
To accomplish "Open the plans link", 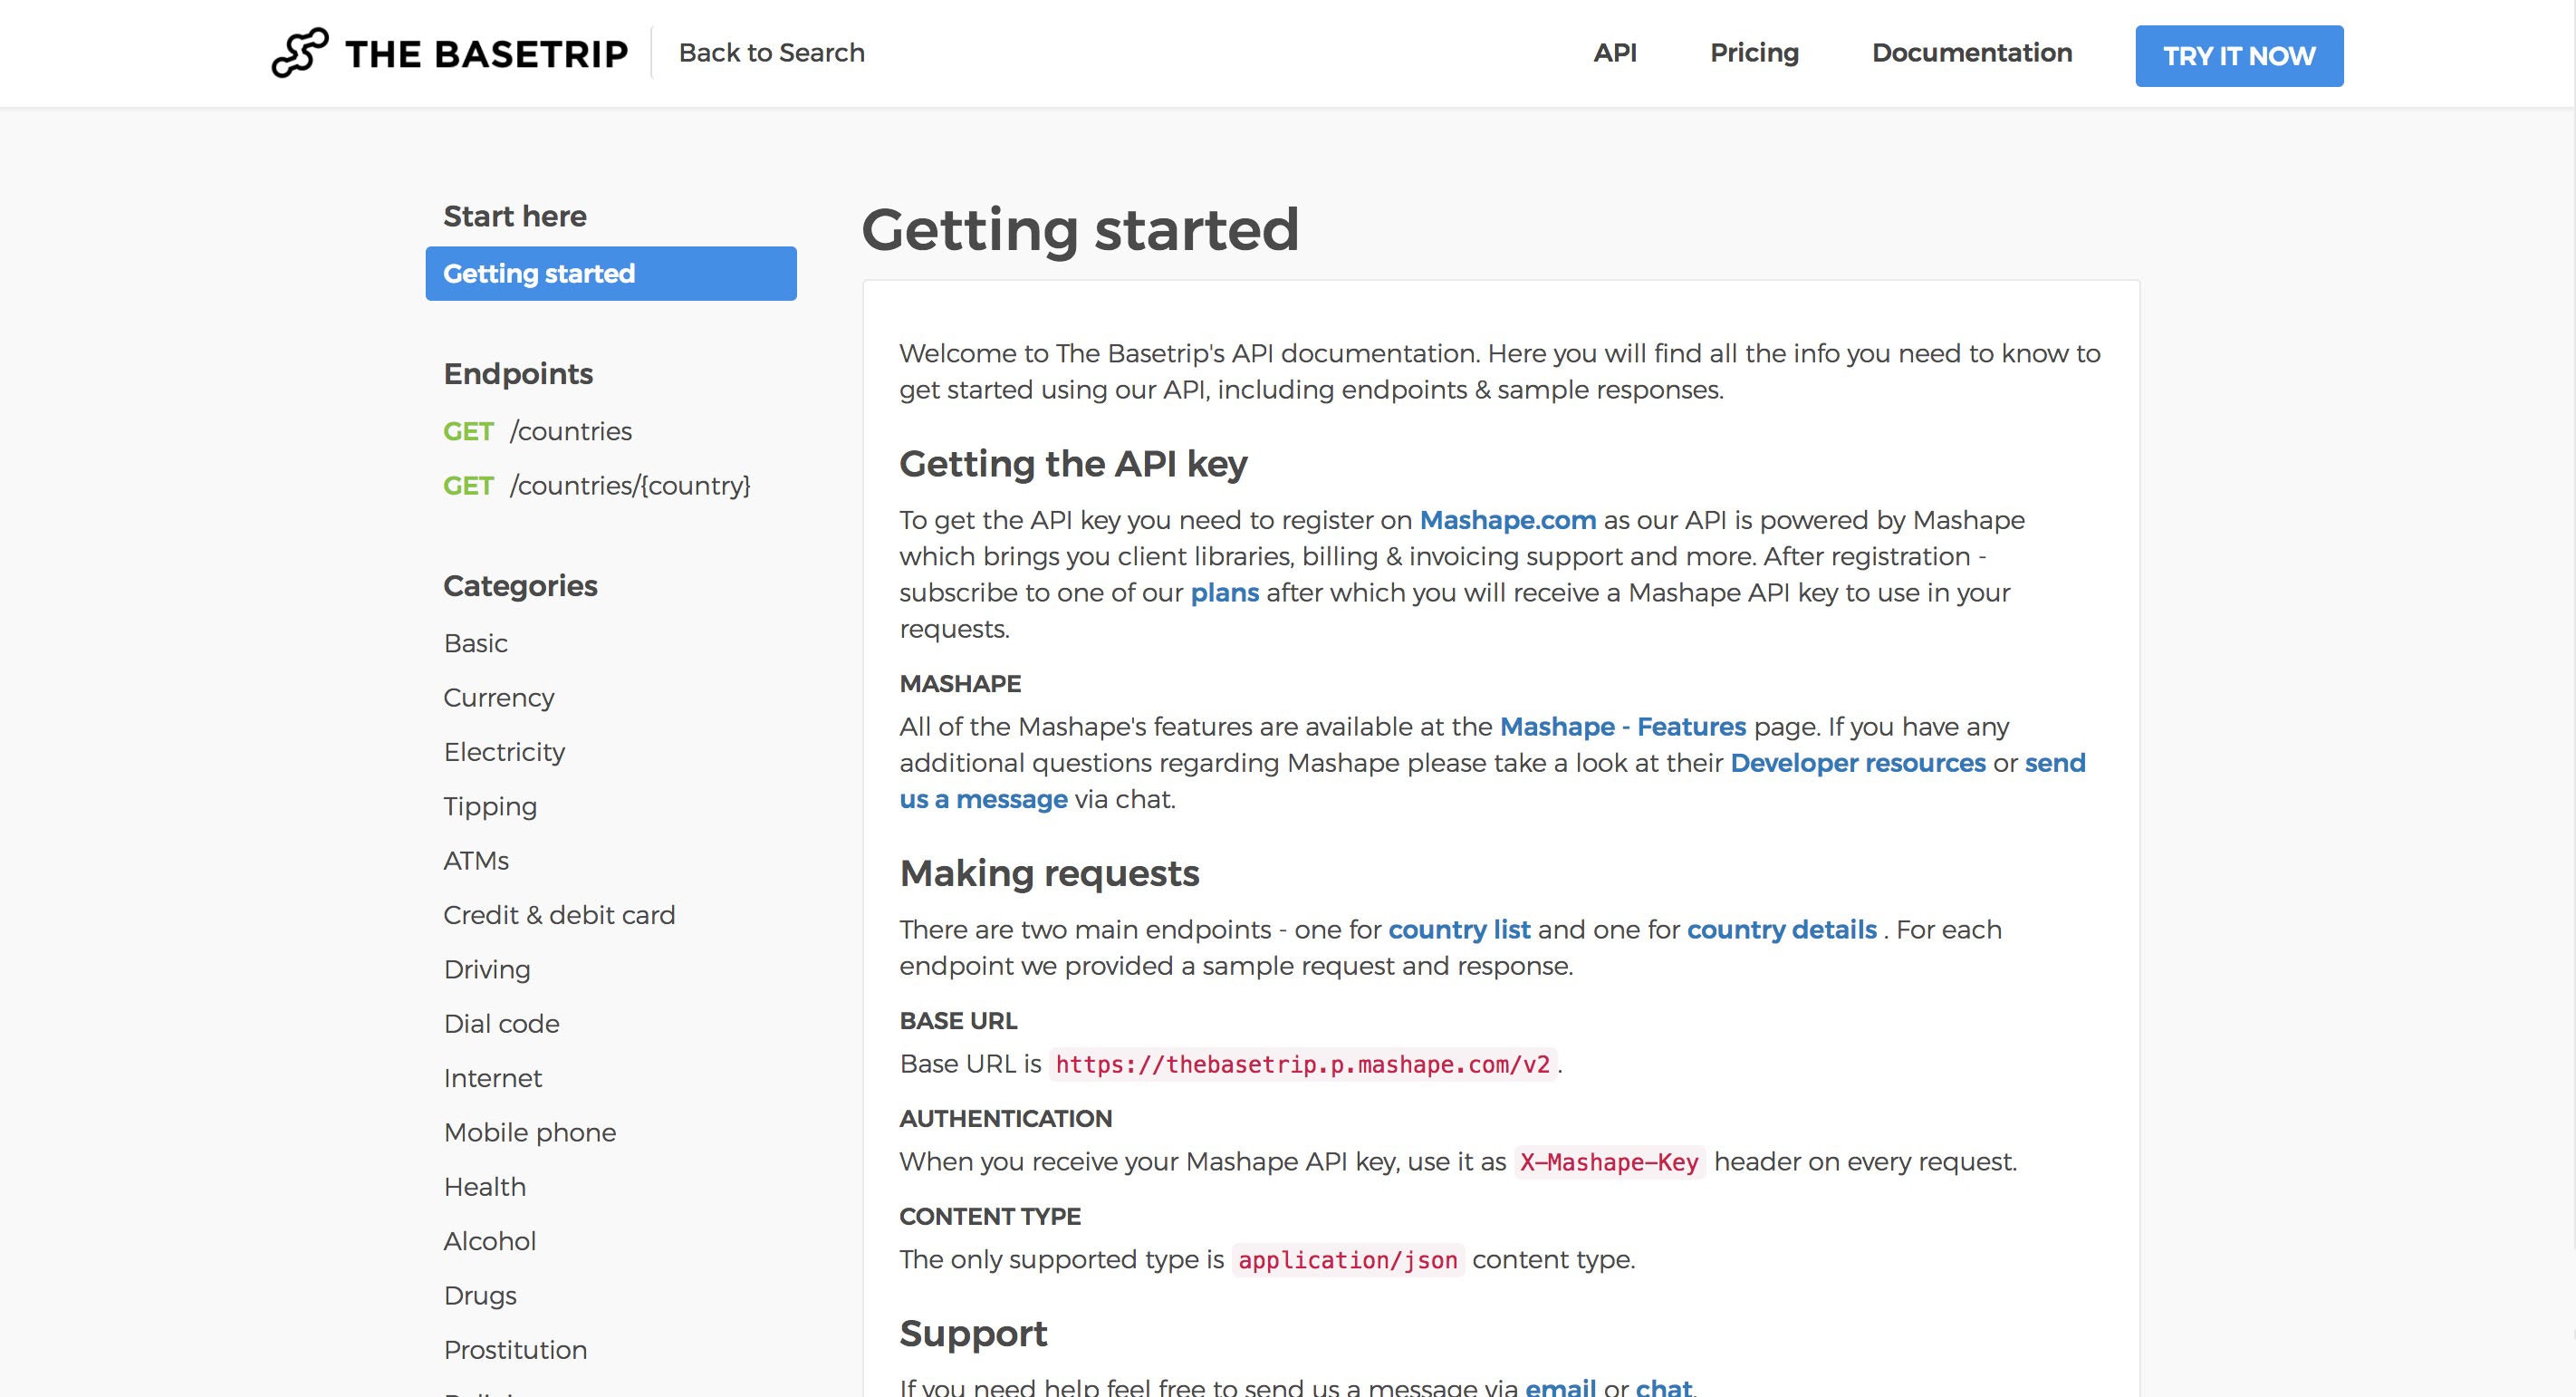I will [x=1224, y=593].
